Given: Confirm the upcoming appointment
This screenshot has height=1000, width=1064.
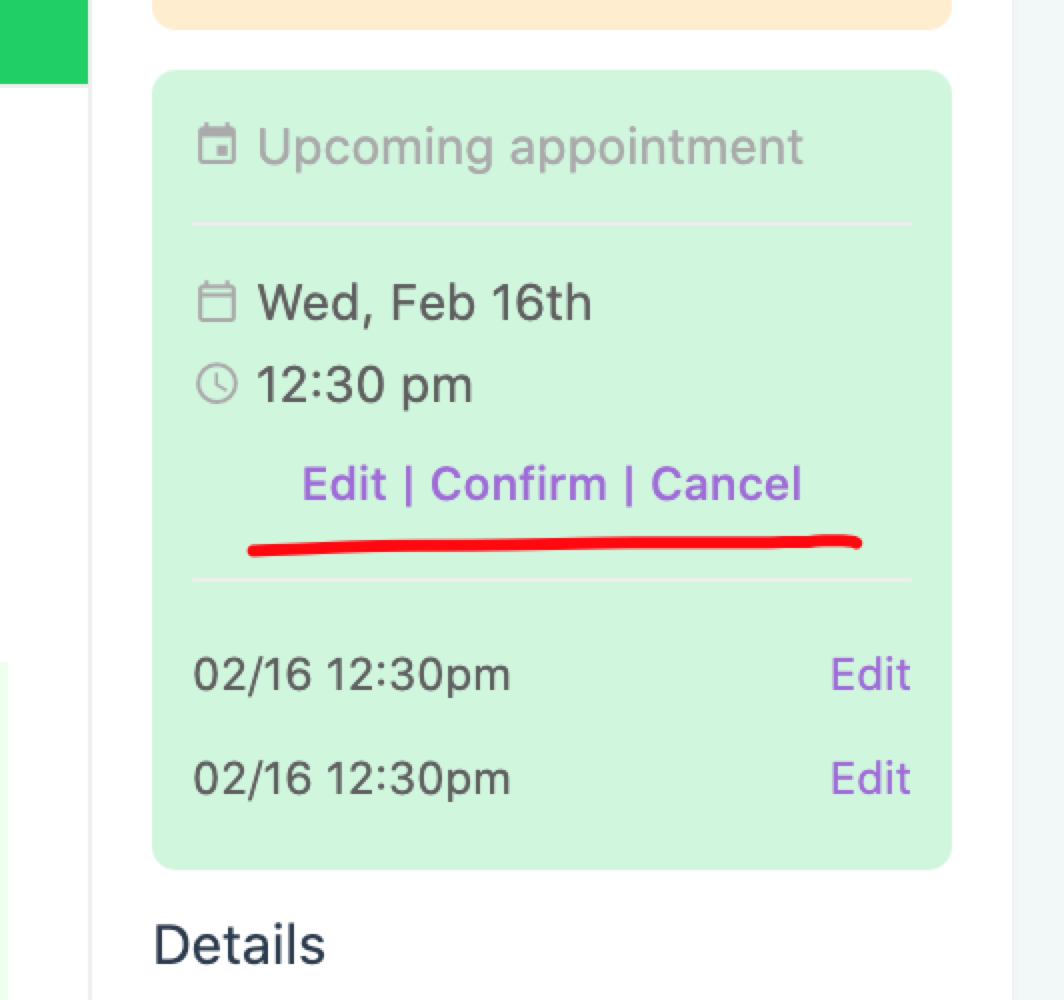Looking at the screenshot, I should (x=518, y=484).
